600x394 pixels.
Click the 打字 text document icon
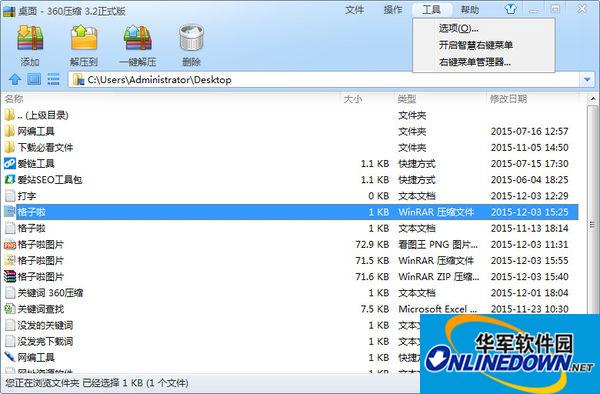10,196
